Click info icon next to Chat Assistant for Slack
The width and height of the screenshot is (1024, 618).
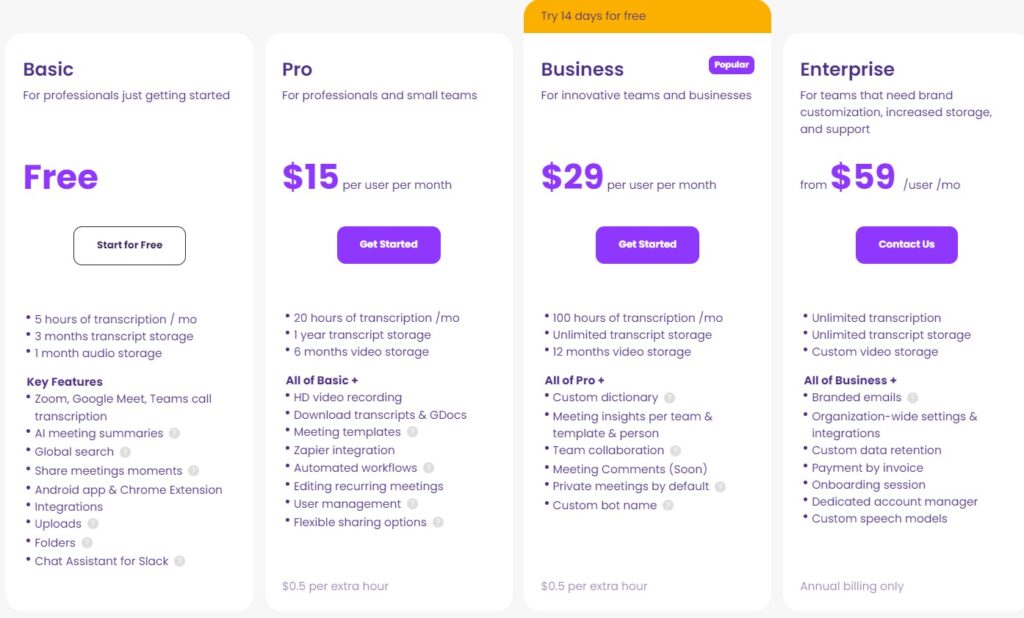pyautogui.click(x=180, y=561)
